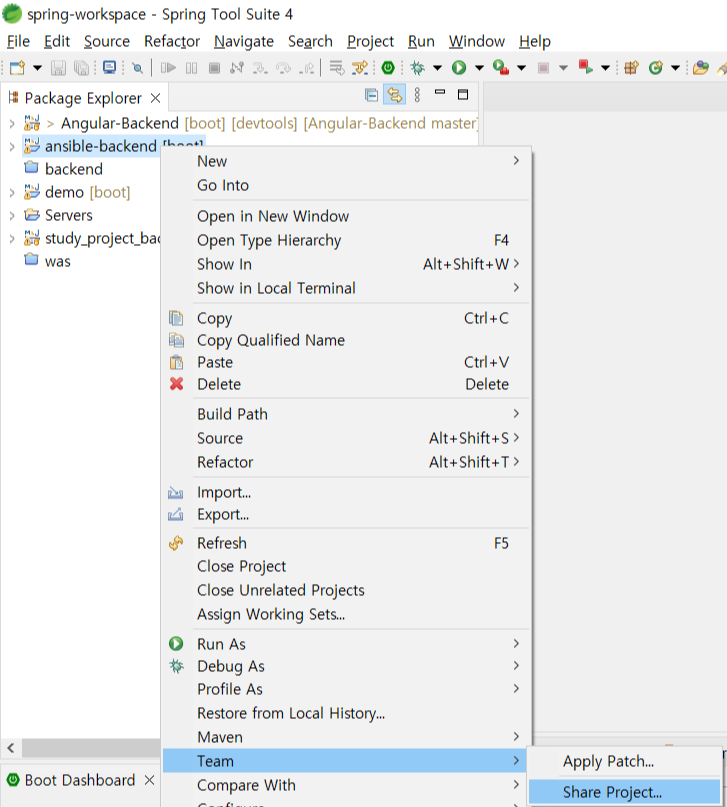Viewport: 727px width, 807px height.
Task: Click the Step Over icon
Action: point(283,67)
